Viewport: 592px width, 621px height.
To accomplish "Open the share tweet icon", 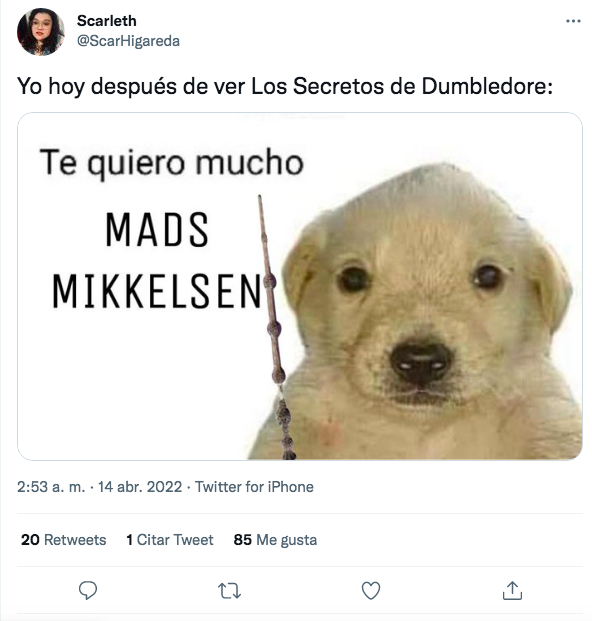I will (x=512, y=591).
